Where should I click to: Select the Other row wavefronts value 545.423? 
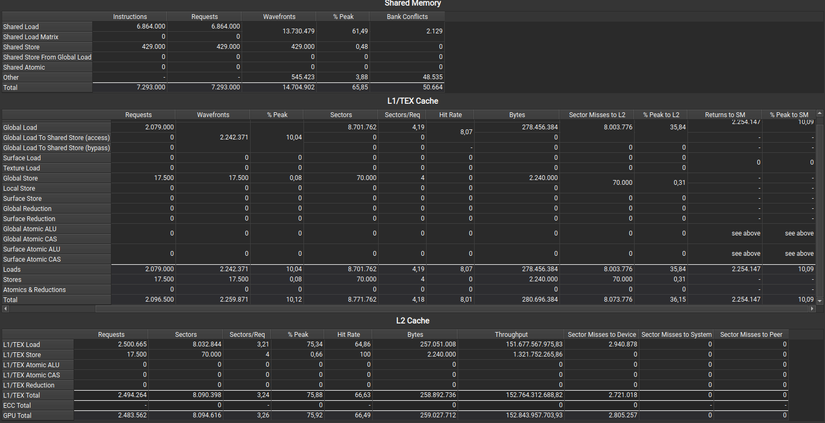click(303, 77)
